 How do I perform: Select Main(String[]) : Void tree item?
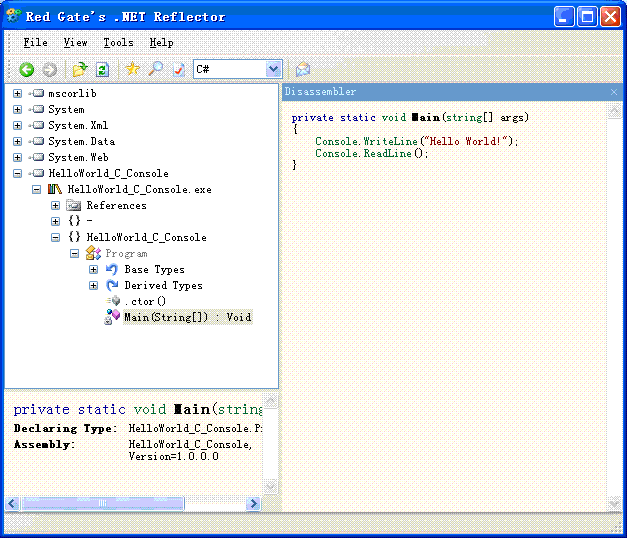point(188,317)
